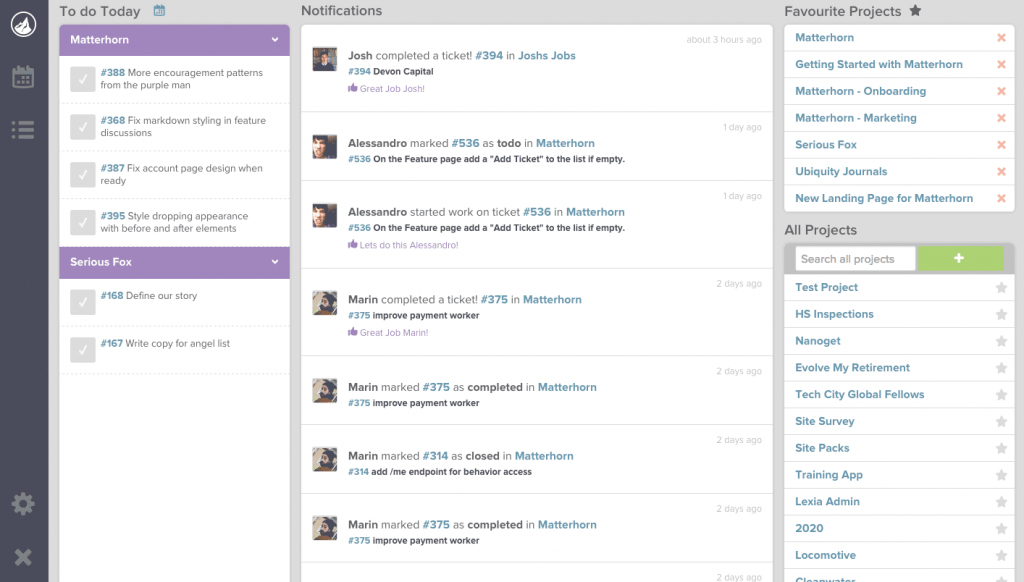The width and height of the screenshot is (1024, 582).
Task: Open the task list icon in sidebar
Action: tap(23, 129)
